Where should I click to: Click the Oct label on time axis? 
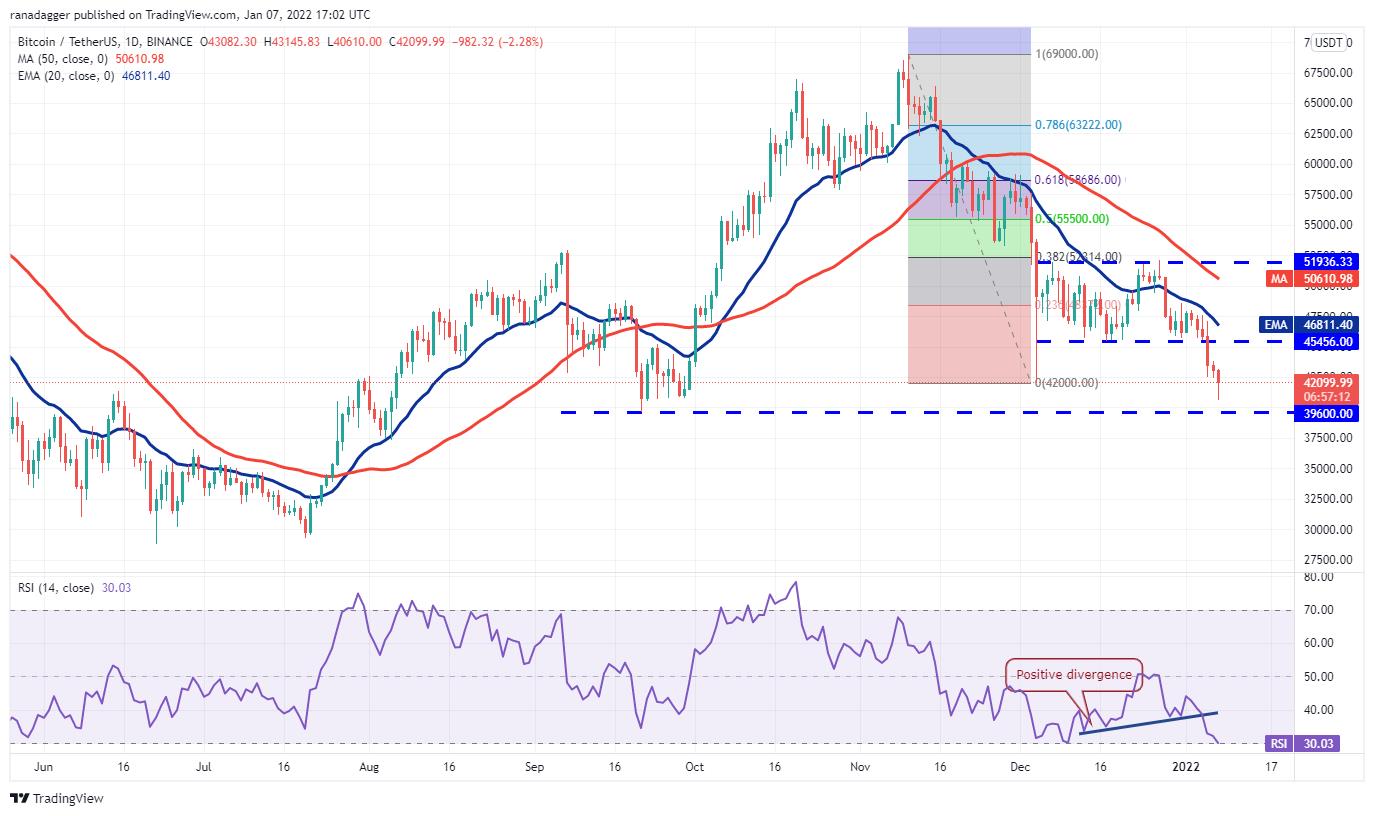(x=695, y=767)
